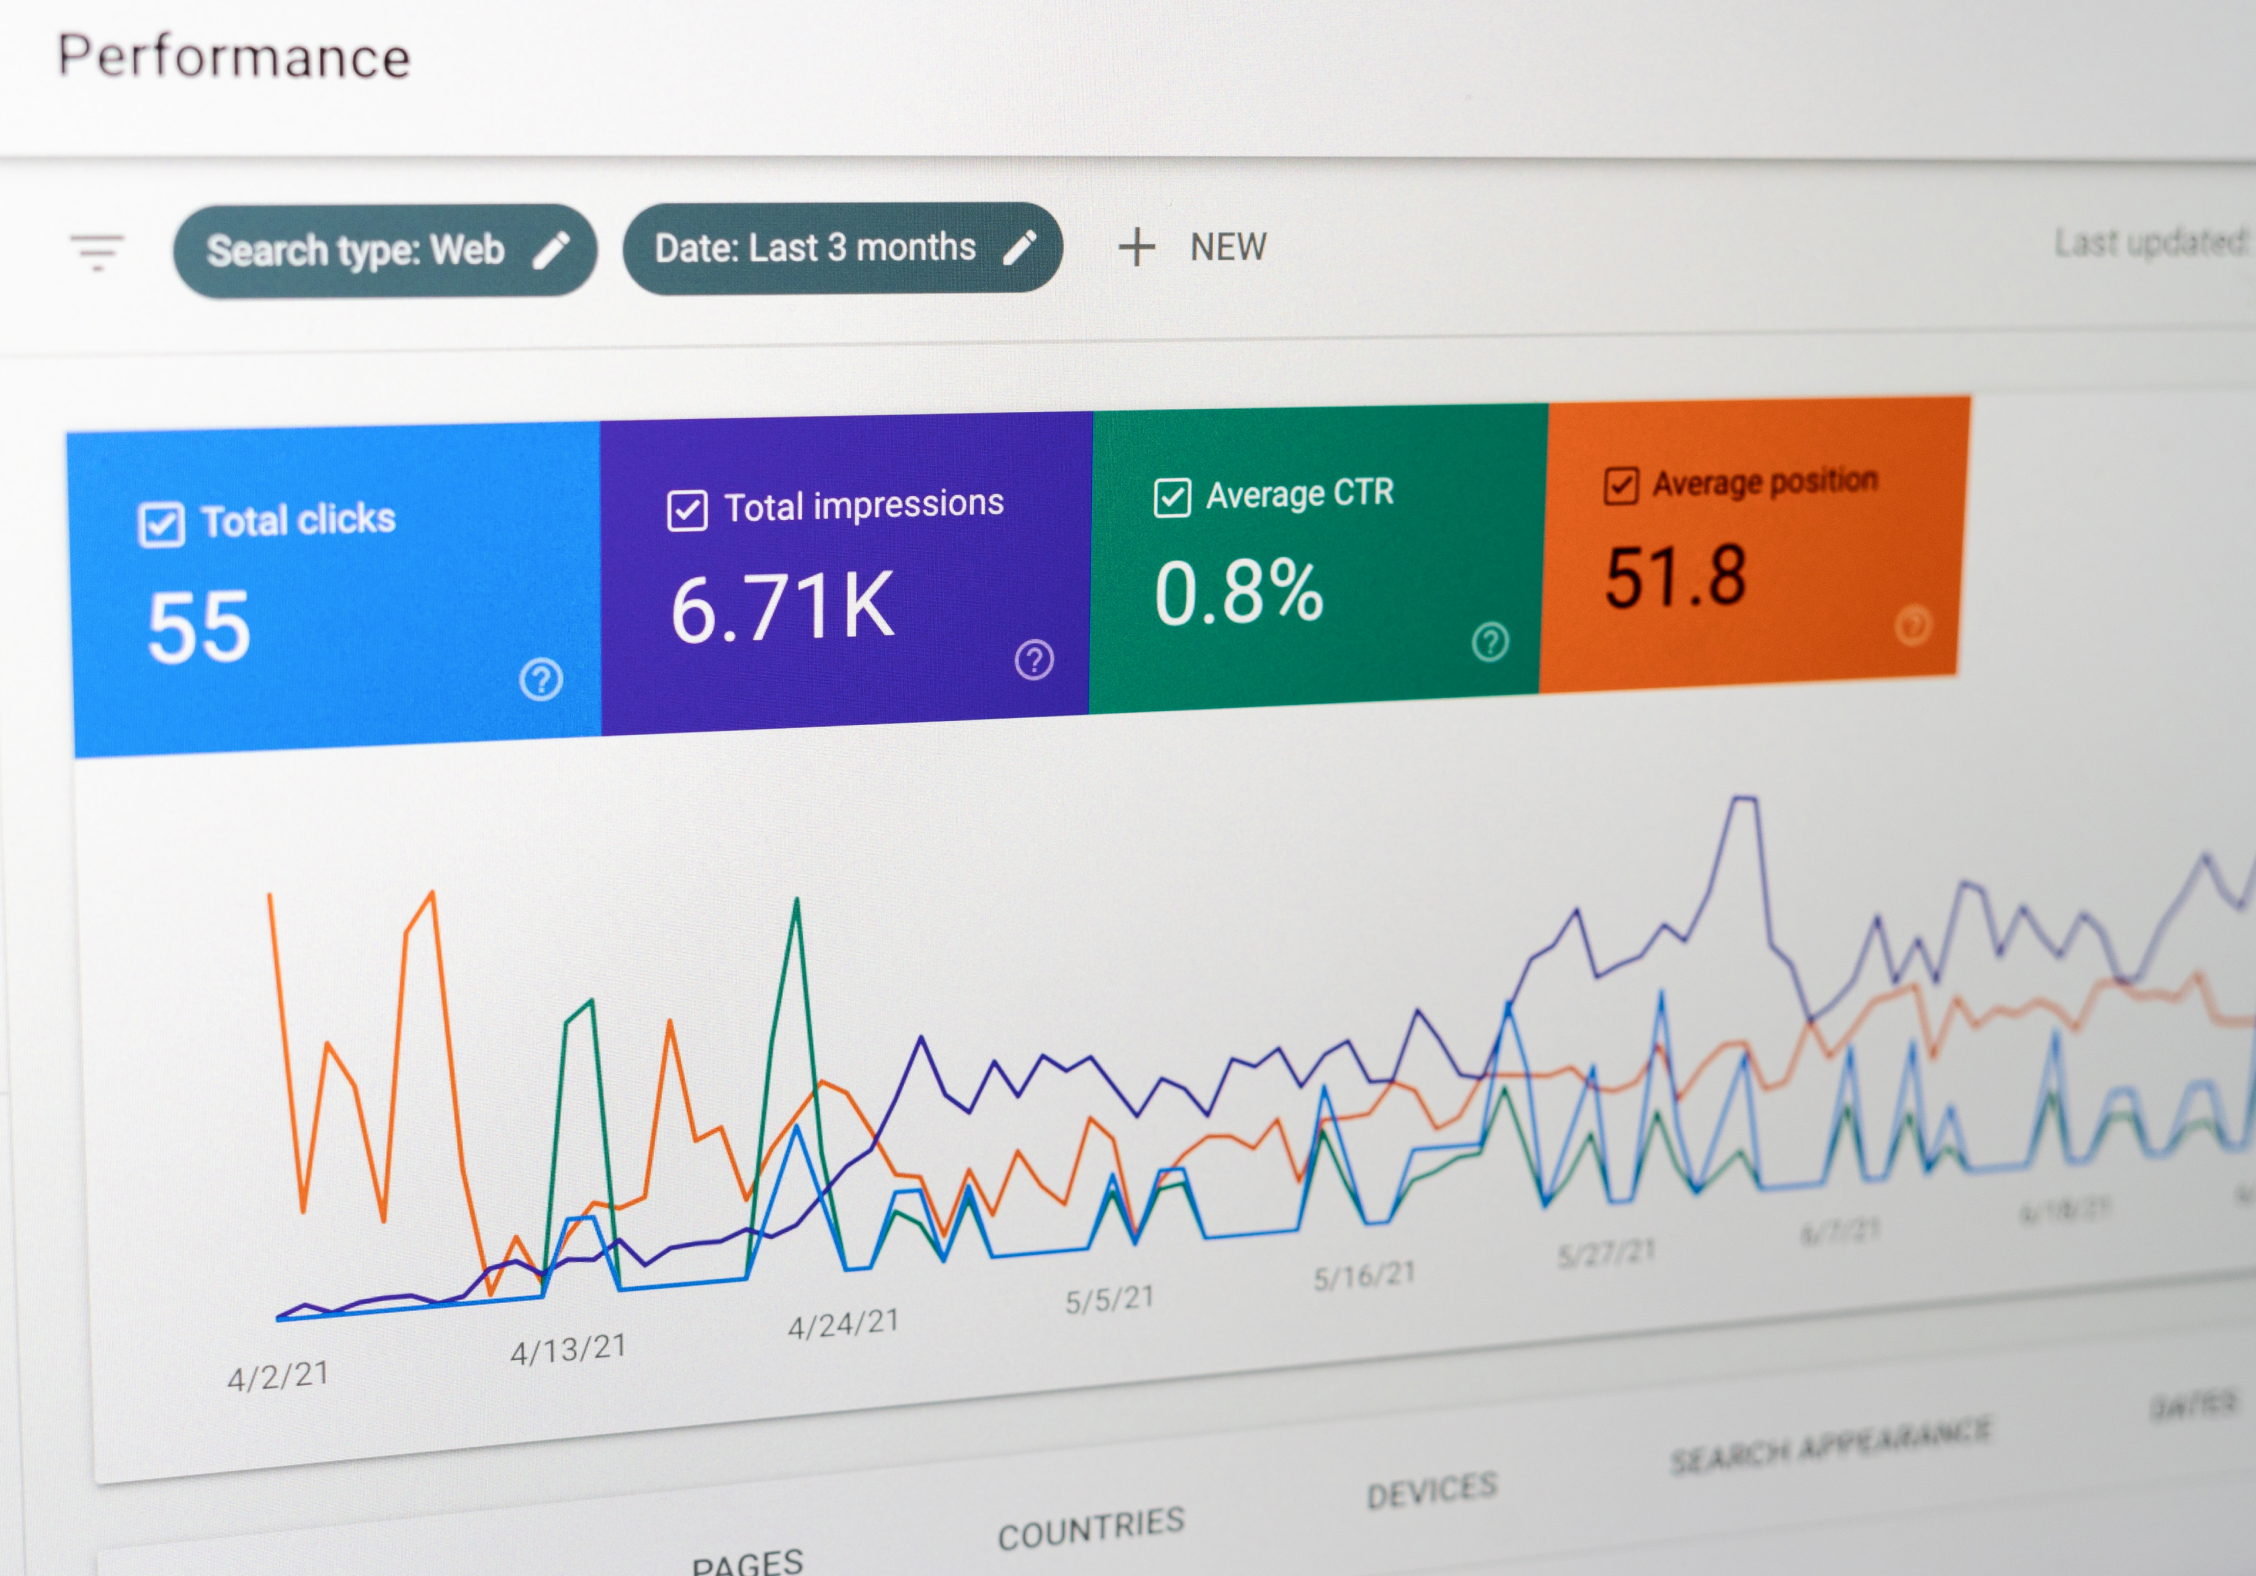
Task: Uncheck the Total impressions checkbox
Action: point(687,511)
